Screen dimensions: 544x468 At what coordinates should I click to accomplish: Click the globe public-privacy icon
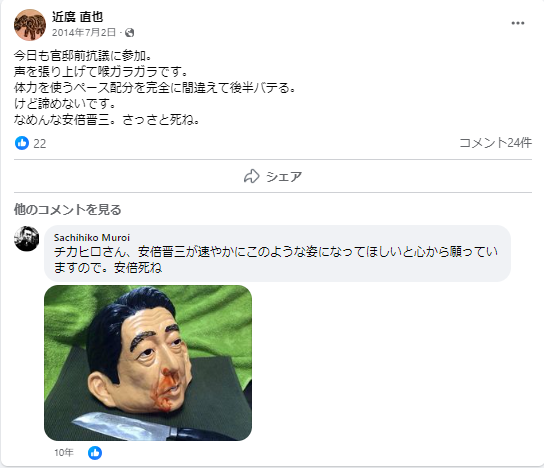click(129, 33)
